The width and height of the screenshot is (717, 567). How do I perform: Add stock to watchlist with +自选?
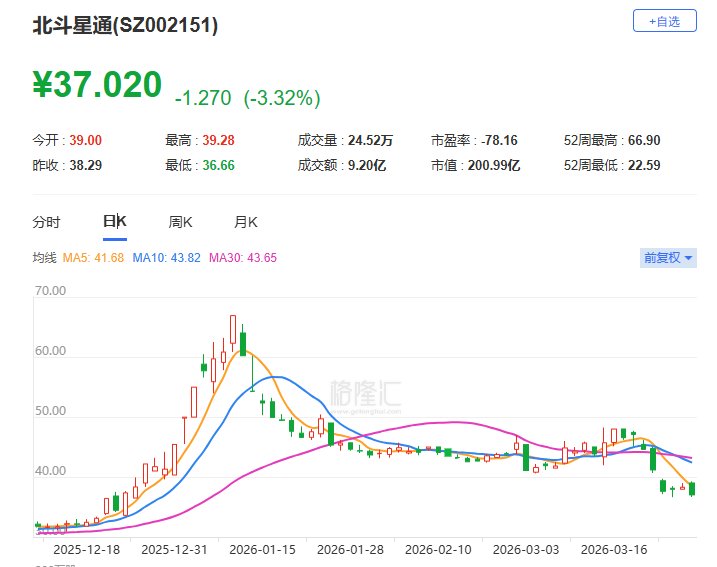[x=664, y=20]
